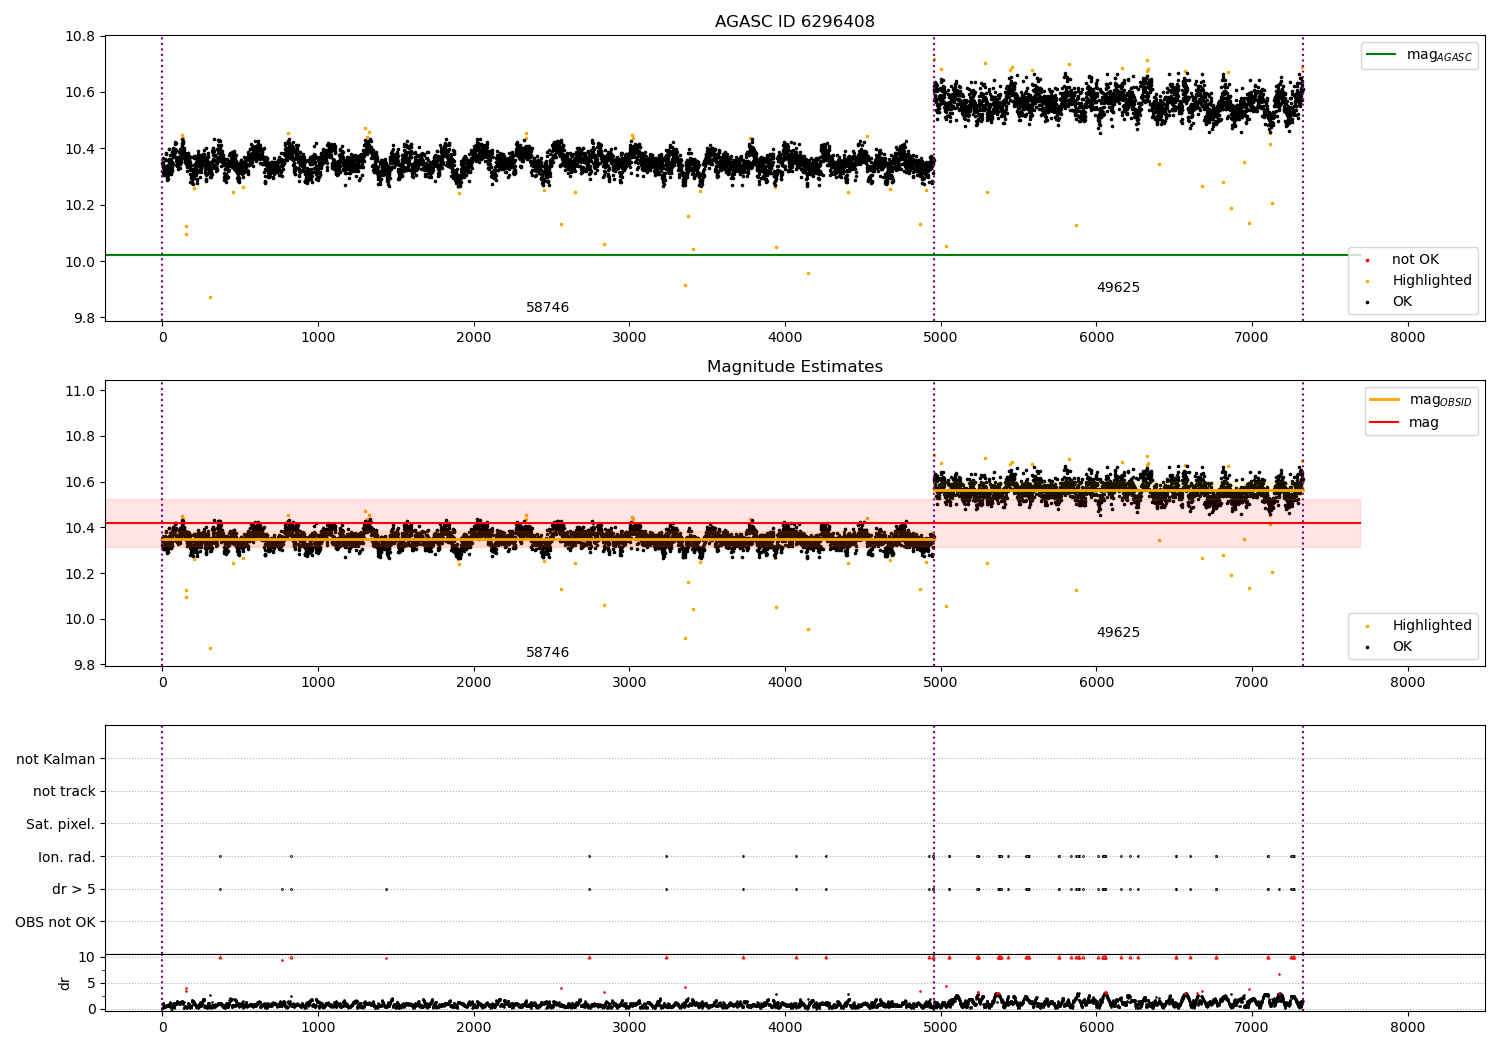Screen dimensions: 1500x1050
Task: Click the 11.0 y-axis tick label
Action: point(80,392)
